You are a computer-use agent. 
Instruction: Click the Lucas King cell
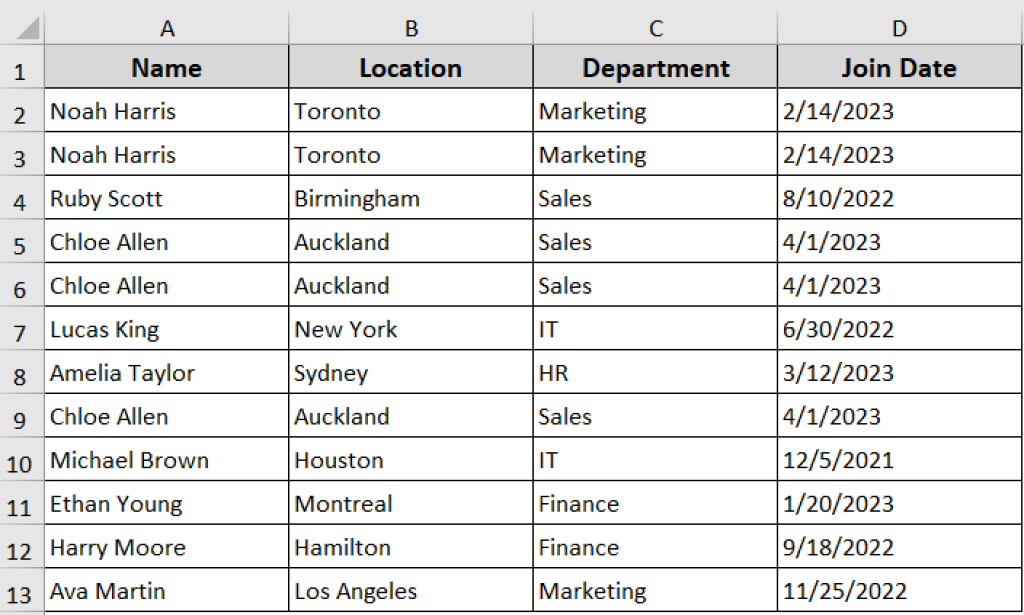[x=166, y=329]
